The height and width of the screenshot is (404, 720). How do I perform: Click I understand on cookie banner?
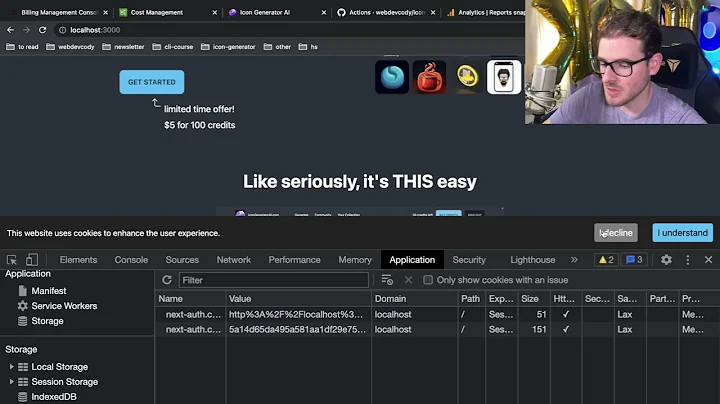coord(682,233)
